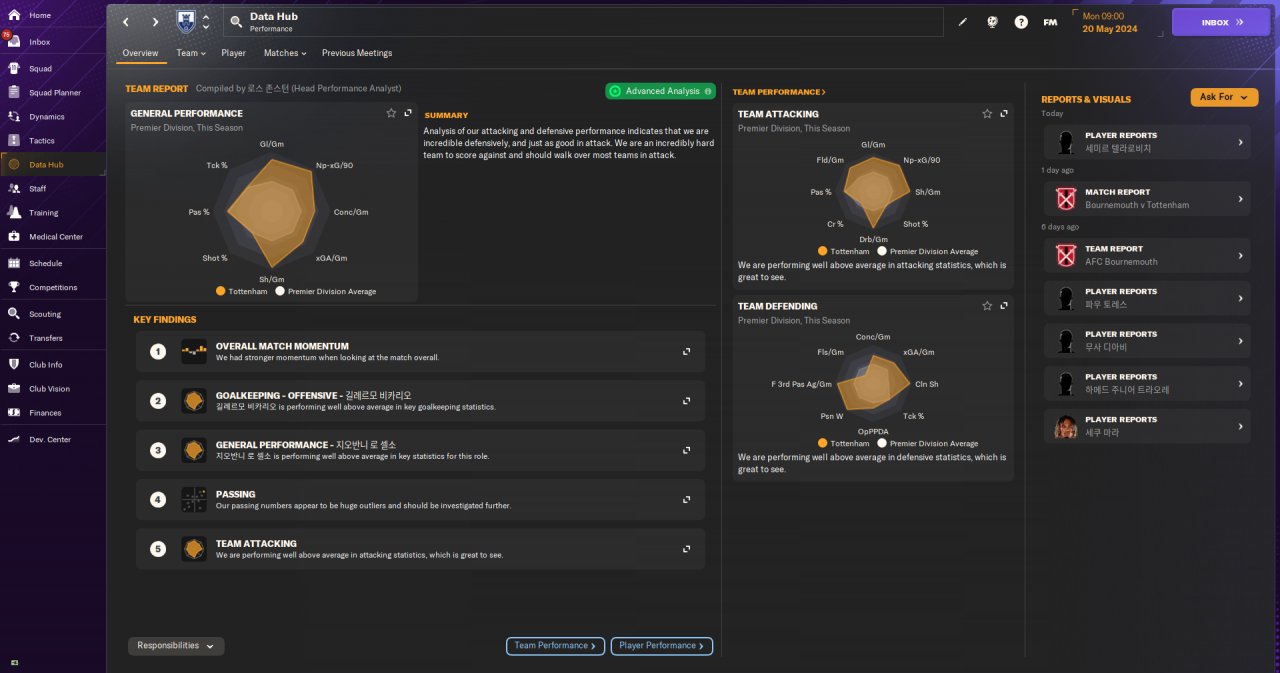The height and width of the screenshot is (673, 1280).
Task: Click the pencil edit icon in top bar
Action: (x=963, y=22)
